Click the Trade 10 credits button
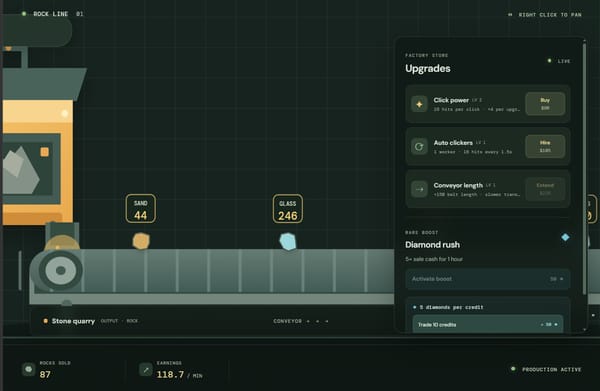This screenshot has height=391, width=600. (x=488, y=324)
